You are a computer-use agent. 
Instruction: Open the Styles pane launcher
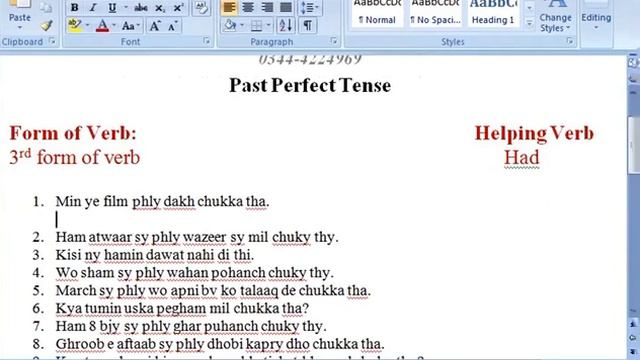coord(569,41)
